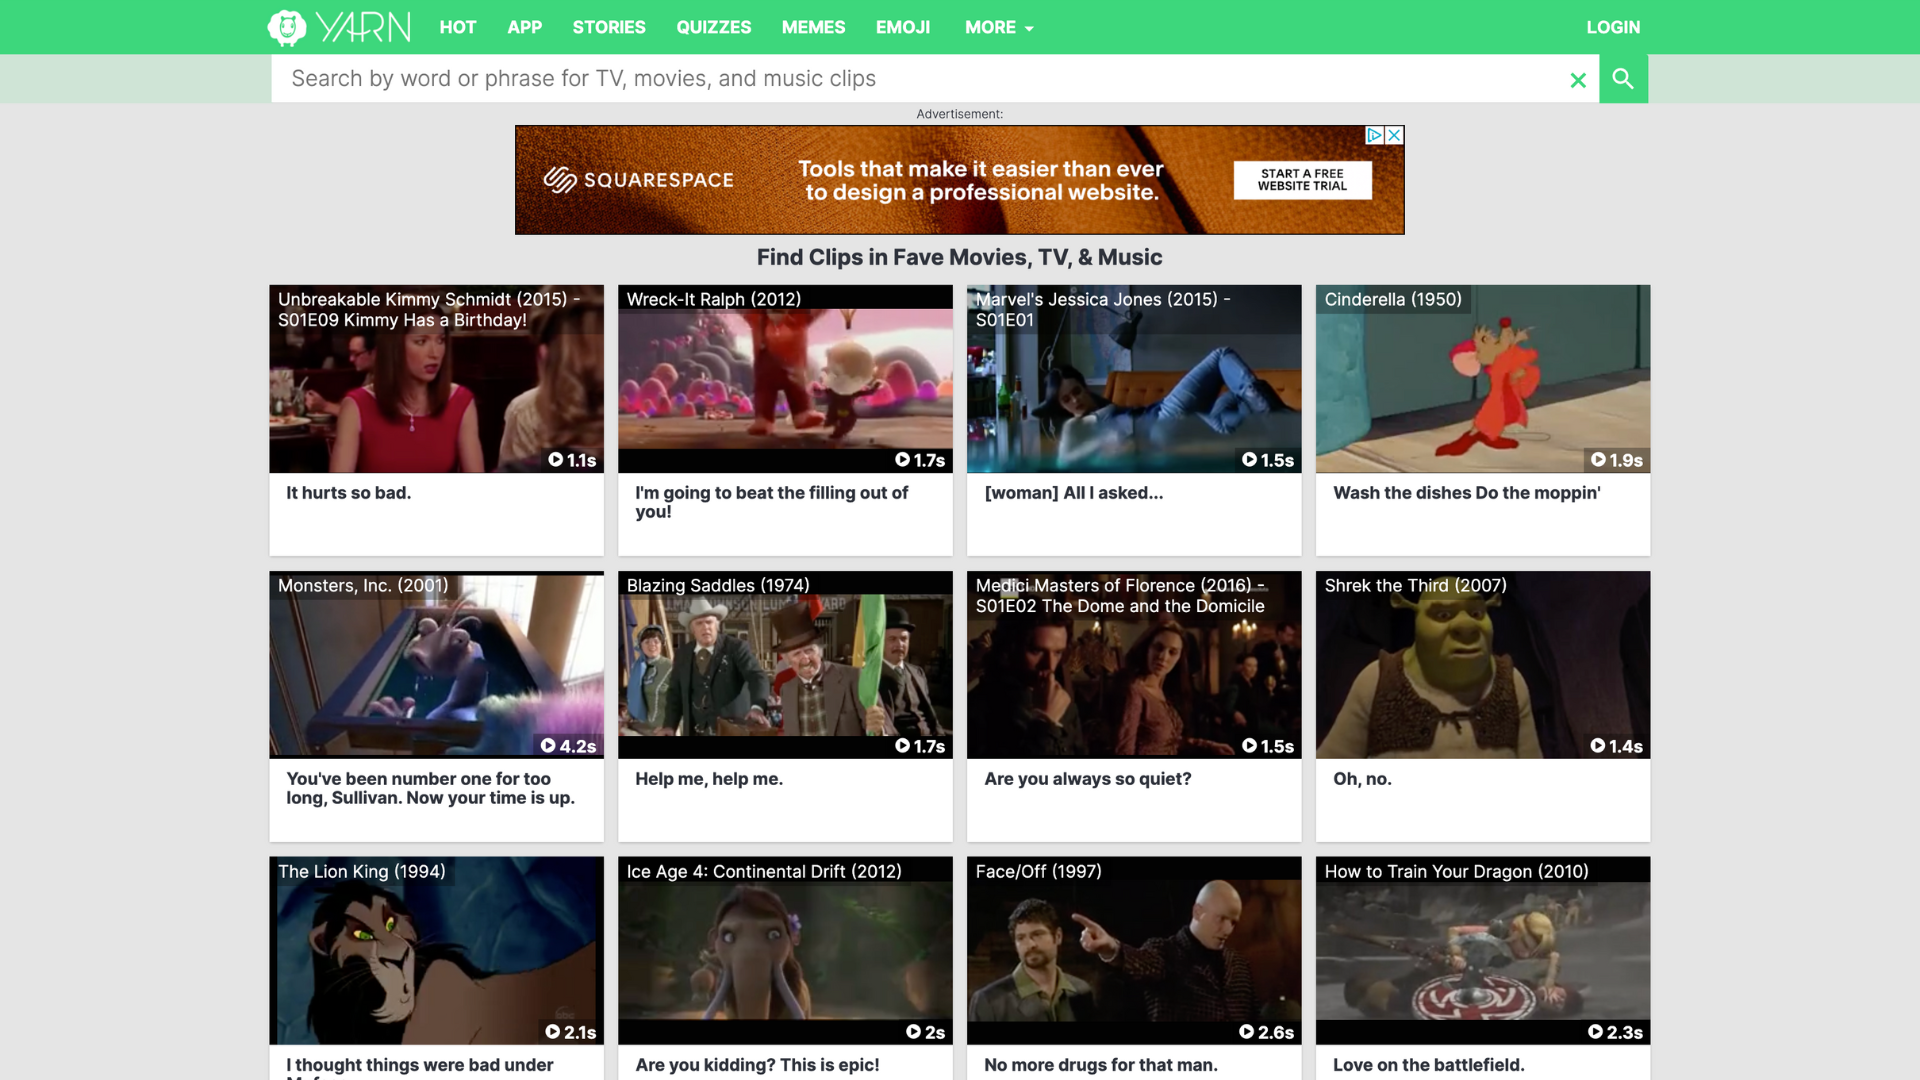Image resolution: width=1920 pixels, height=1080 pixels.
Task: Play the Lion King 2.1s clip icon
Action: click(x=553, y=1032)
